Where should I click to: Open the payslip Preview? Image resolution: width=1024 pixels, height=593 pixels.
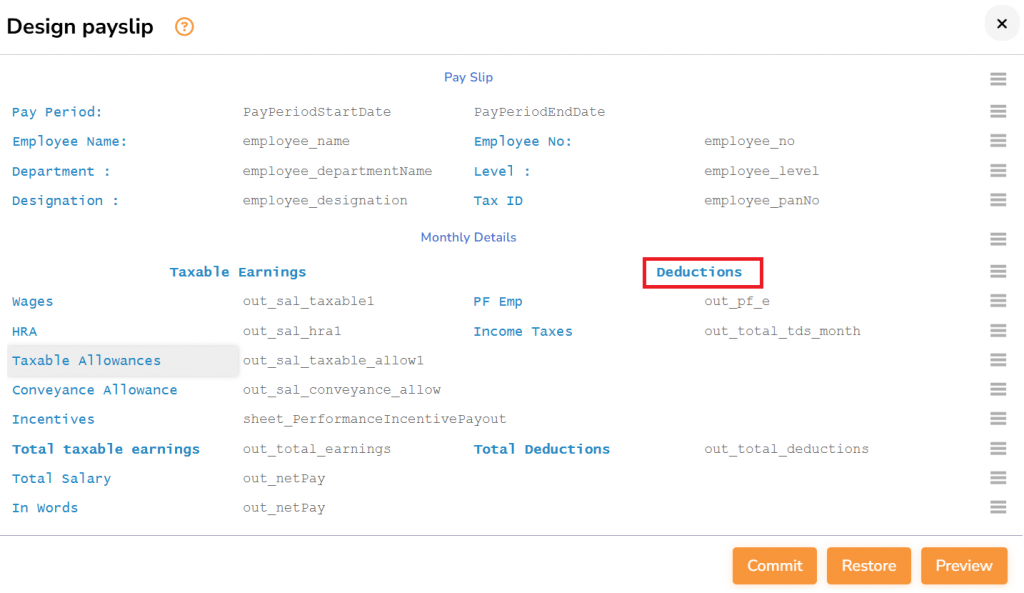pos(963,565)
